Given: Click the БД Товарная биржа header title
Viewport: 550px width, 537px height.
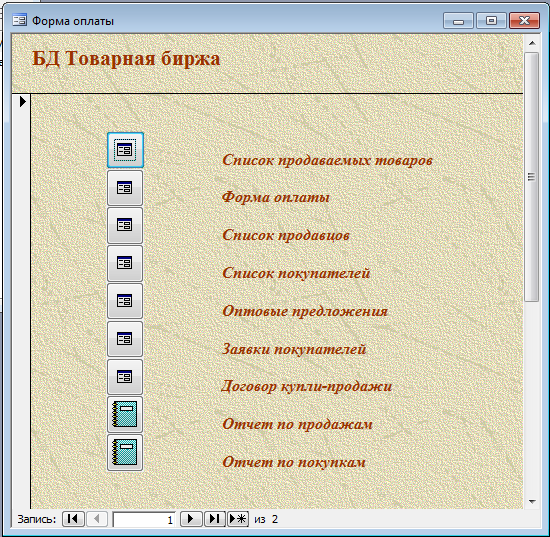Looking at the screenshot, I should point(126,59).
